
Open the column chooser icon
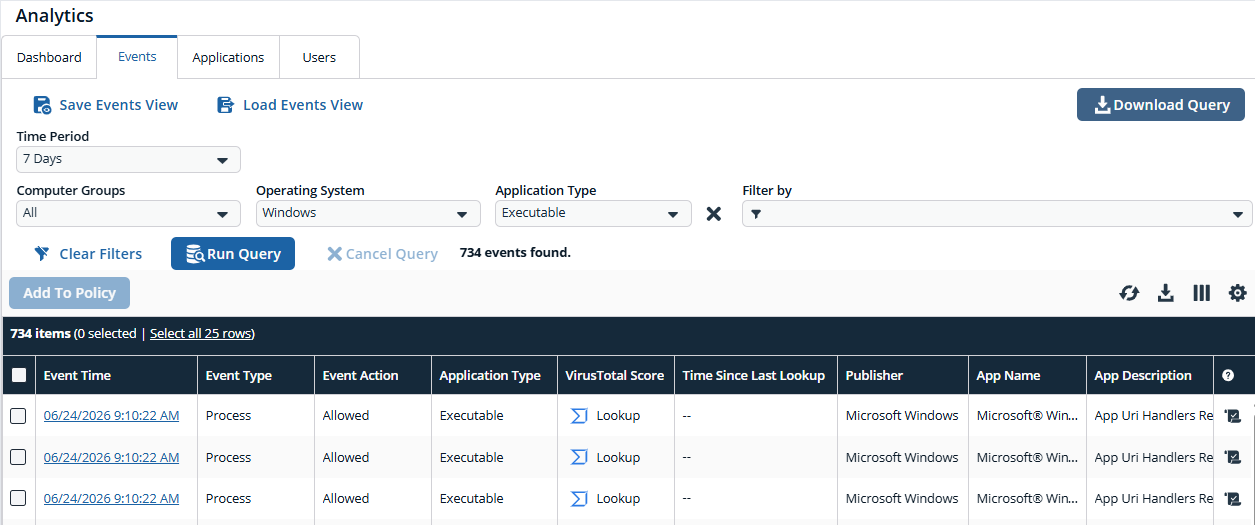1202,293
